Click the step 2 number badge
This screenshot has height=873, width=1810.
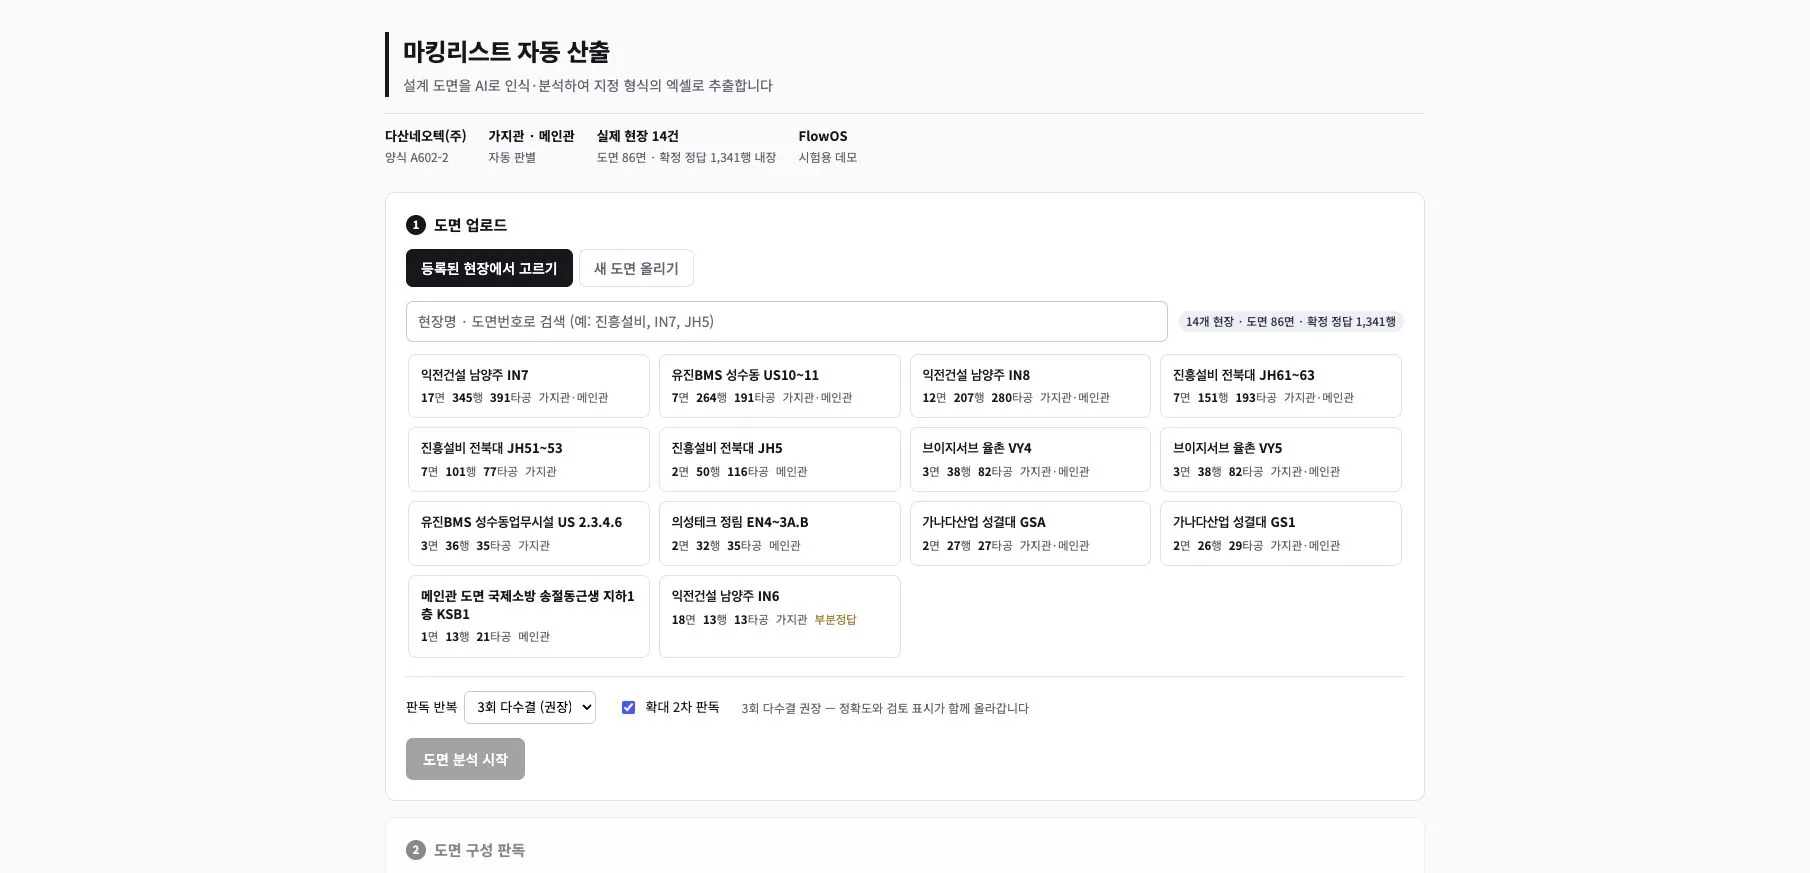416,850
